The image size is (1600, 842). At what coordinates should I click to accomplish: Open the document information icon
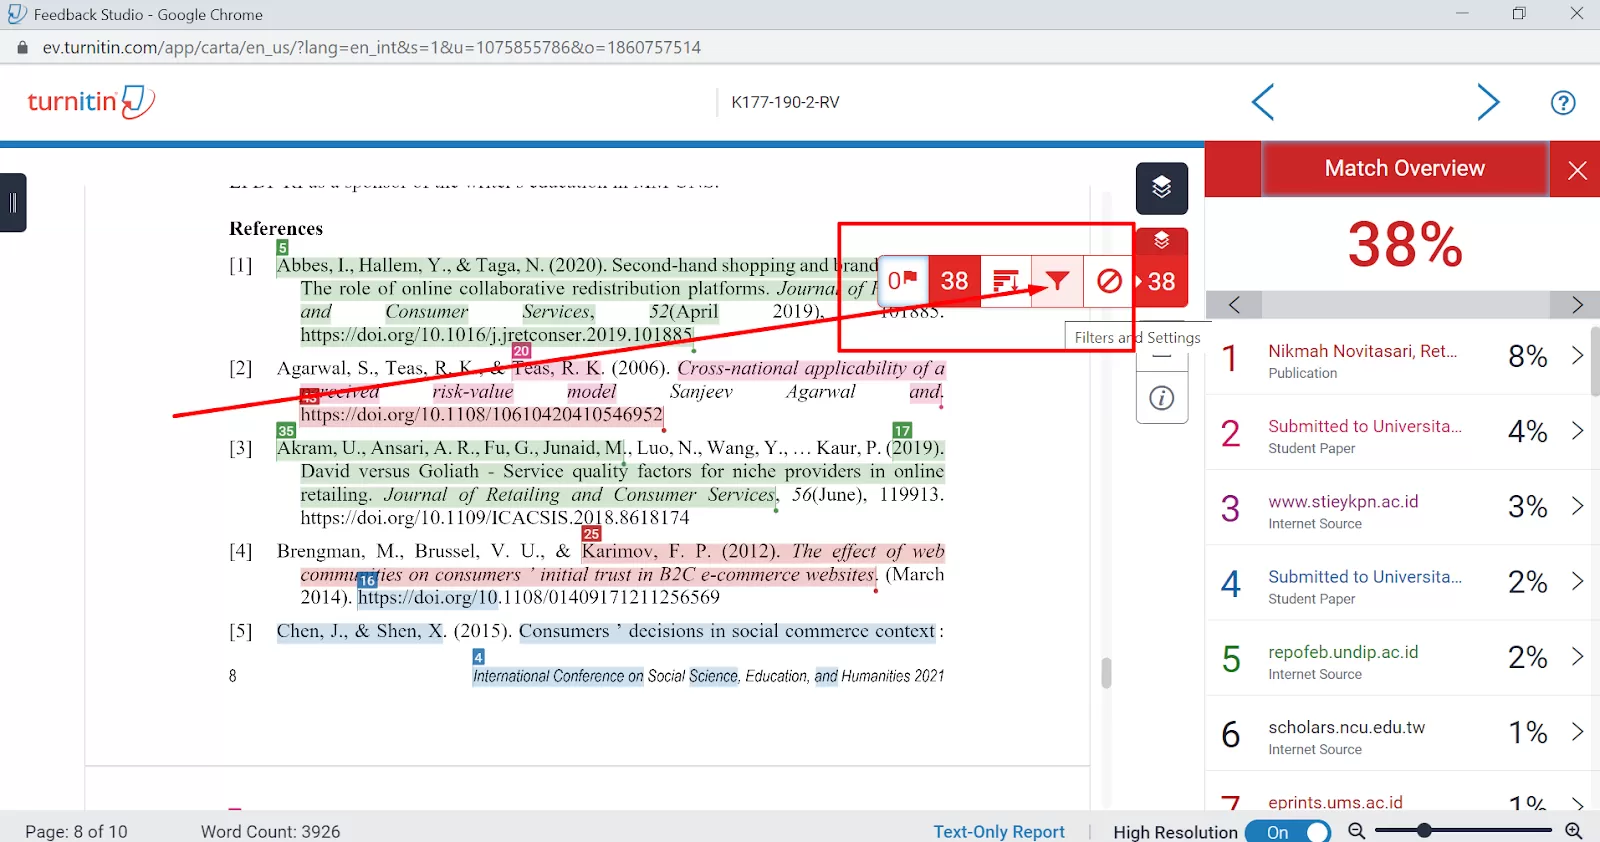click(1161, 398)
